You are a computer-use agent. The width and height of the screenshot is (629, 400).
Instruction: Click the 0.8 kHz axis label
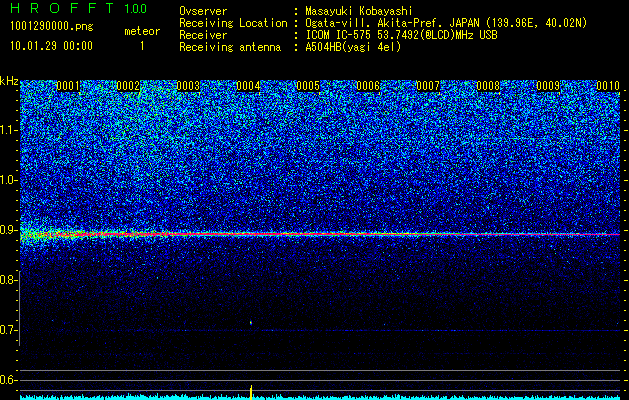[x=8, y=280]
